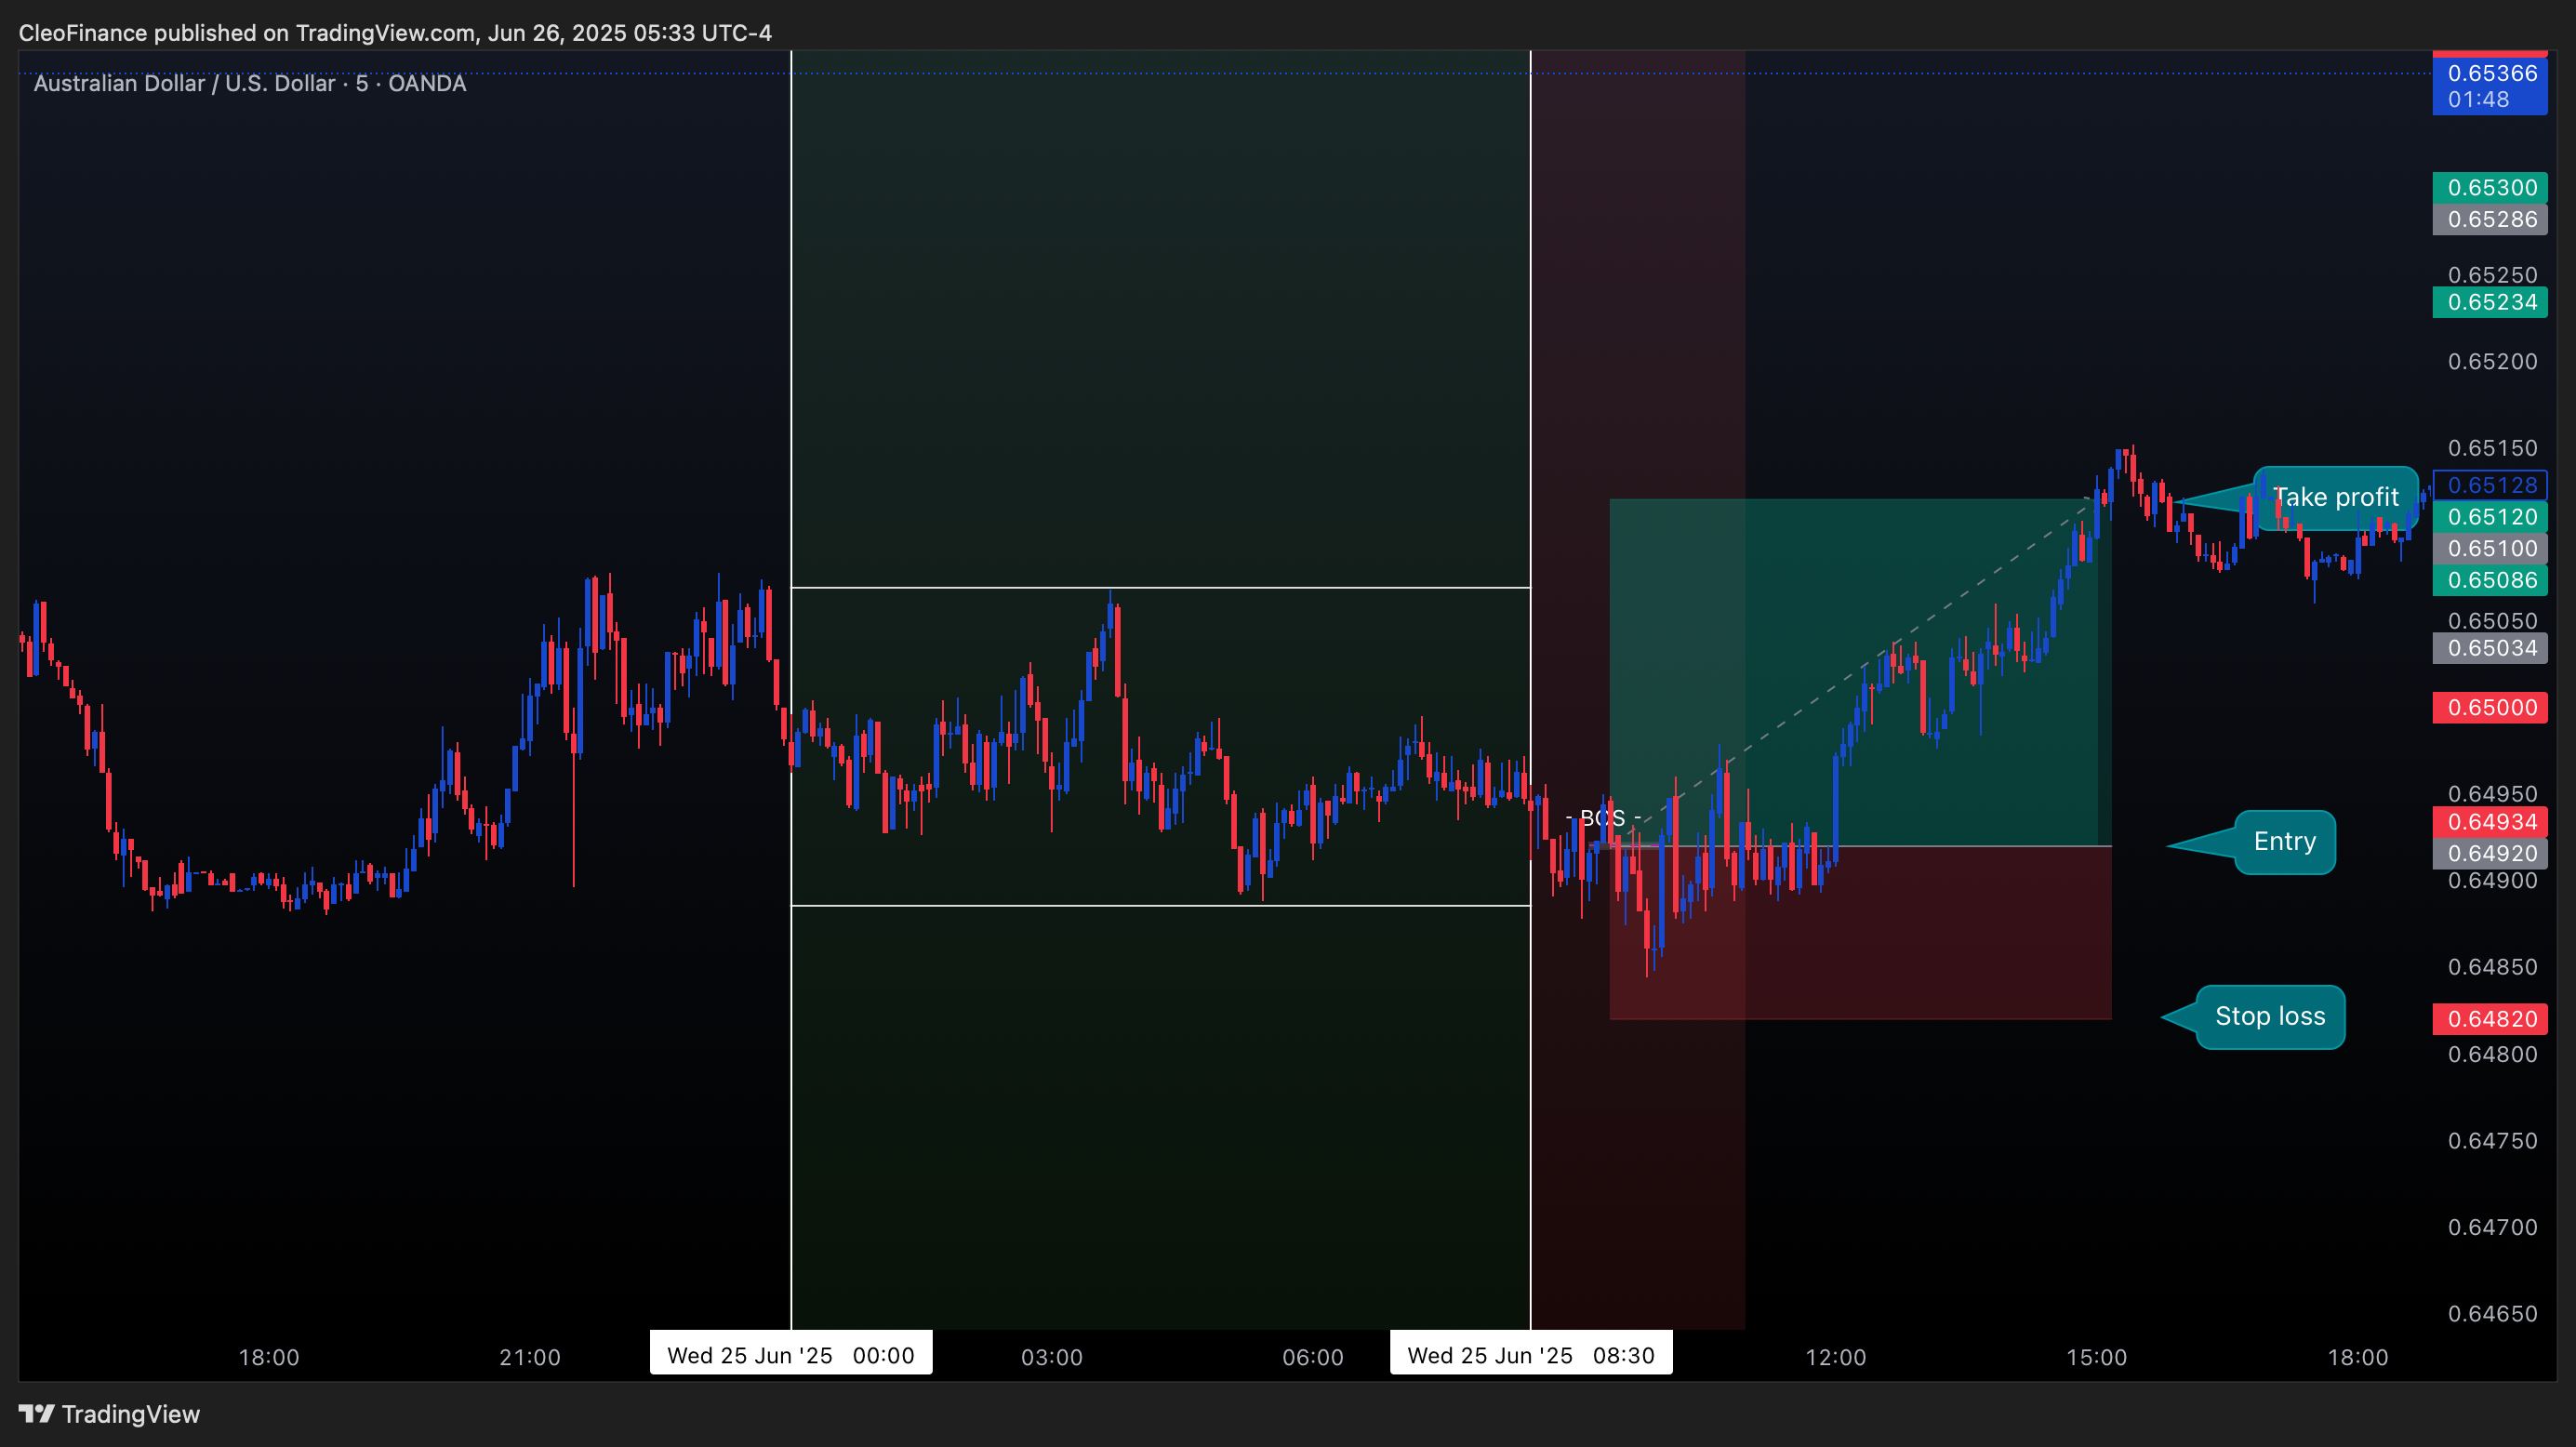Image resolution: width=2576 pixels, height=1447 pixels.
Task: Click the BOS label on the chart
Action: [1602, 818]
